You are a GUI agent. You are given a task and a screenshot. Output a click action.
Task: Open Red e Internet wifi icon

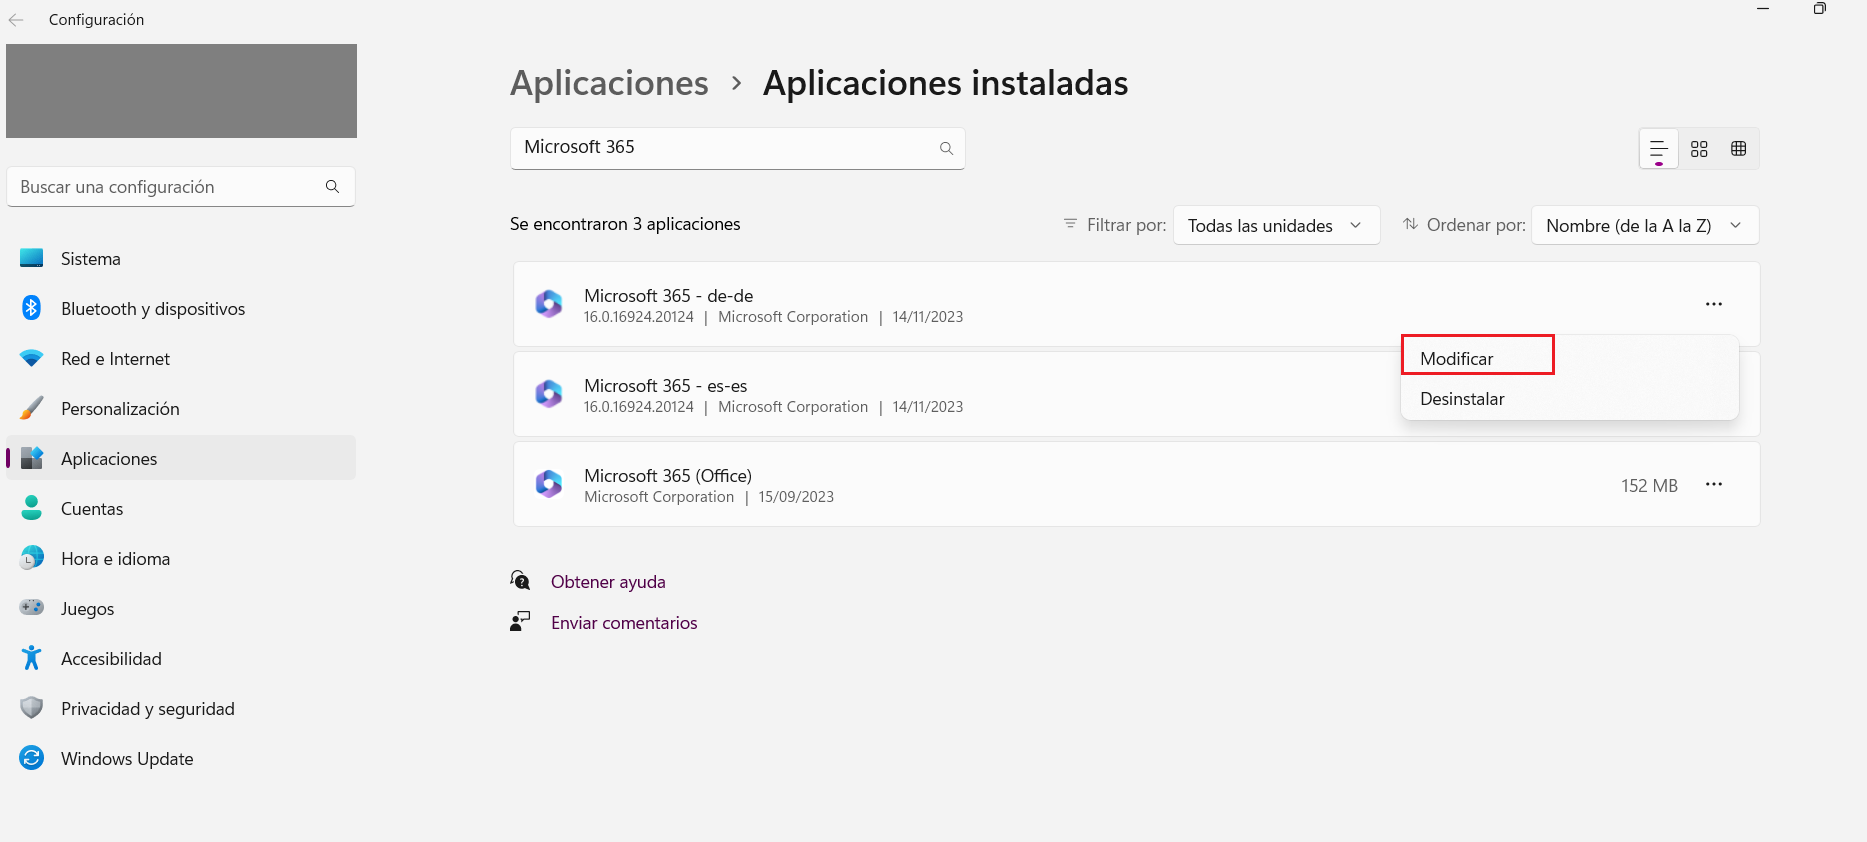(x=32, y=358)
